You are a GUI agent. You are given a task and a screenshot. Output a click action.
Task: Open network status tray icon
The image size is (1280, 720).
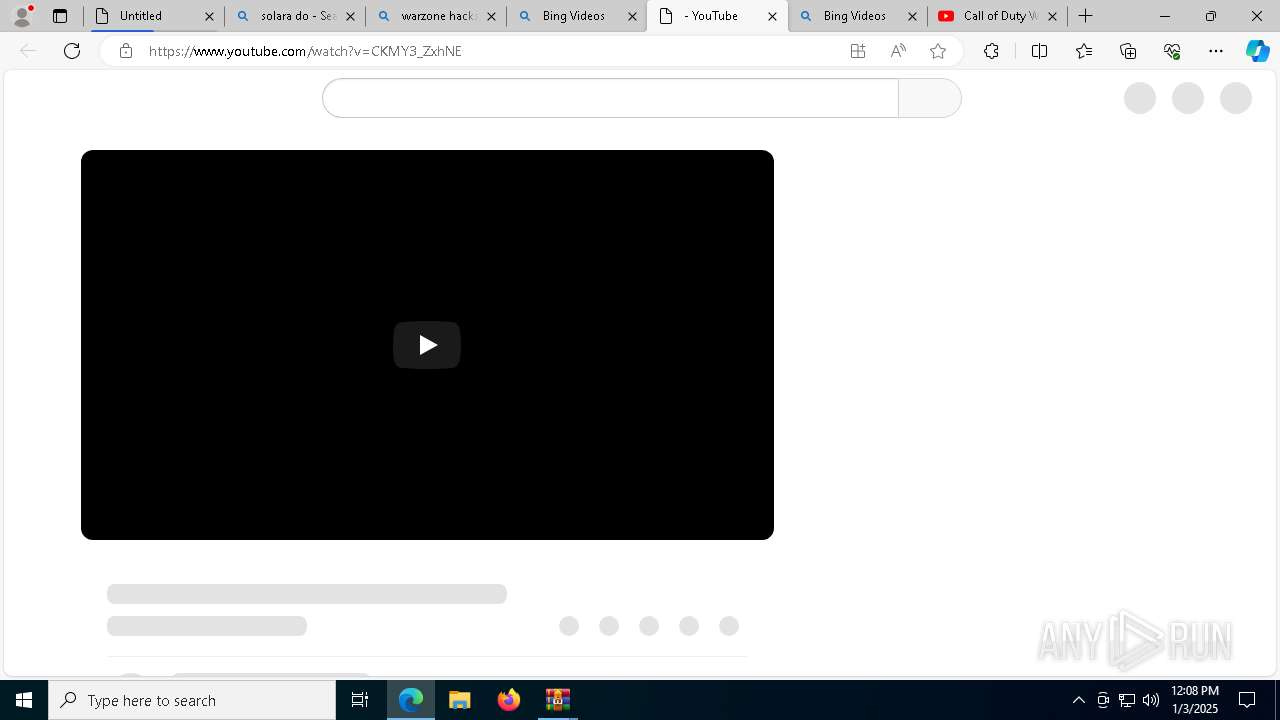click(1127, 700)
